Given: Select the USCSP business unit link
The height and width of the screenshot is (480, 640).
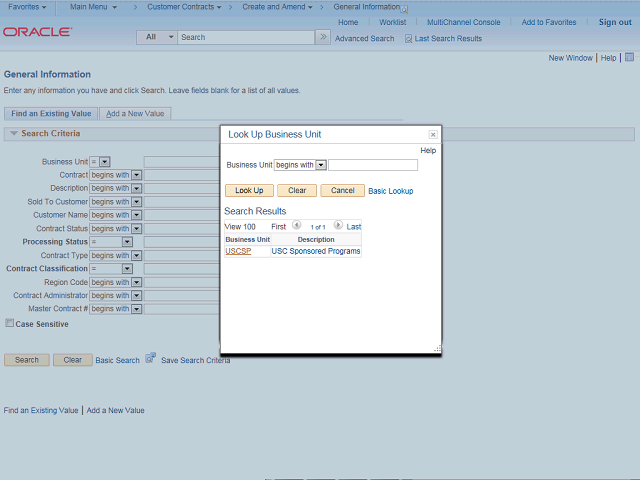Looking at the screenshot, I should [x=238, y=251].
